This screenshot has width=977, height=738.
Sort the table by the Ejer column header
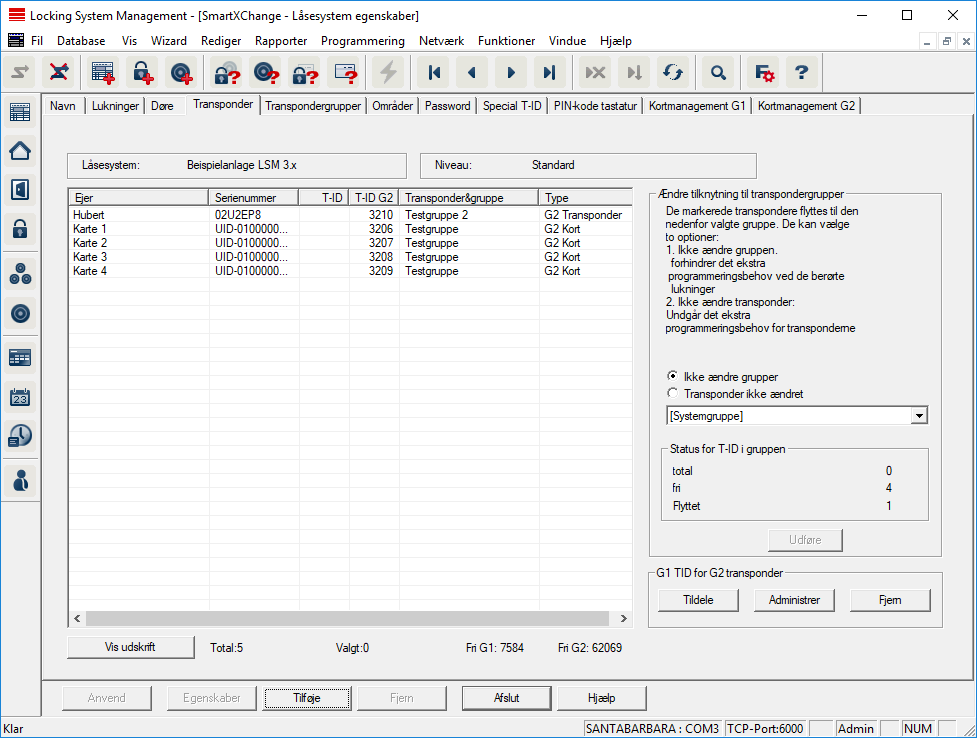(138, 198)
